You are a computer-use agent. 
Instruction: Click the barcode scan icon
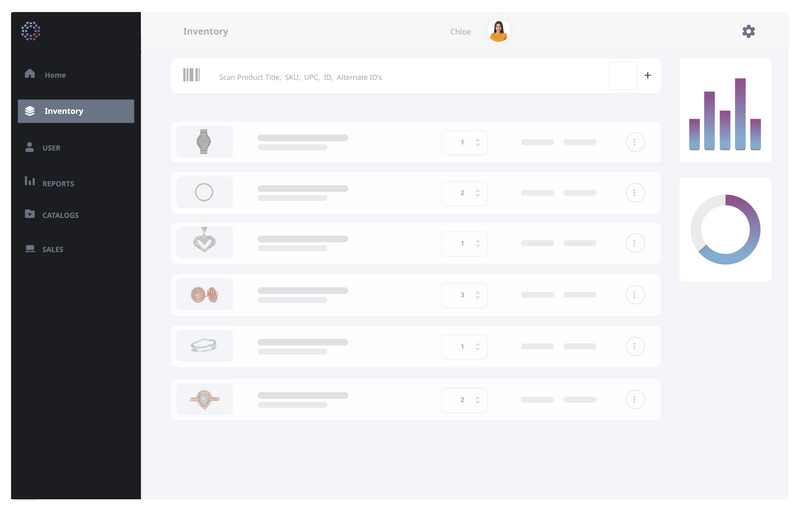[x=191, y=75]
